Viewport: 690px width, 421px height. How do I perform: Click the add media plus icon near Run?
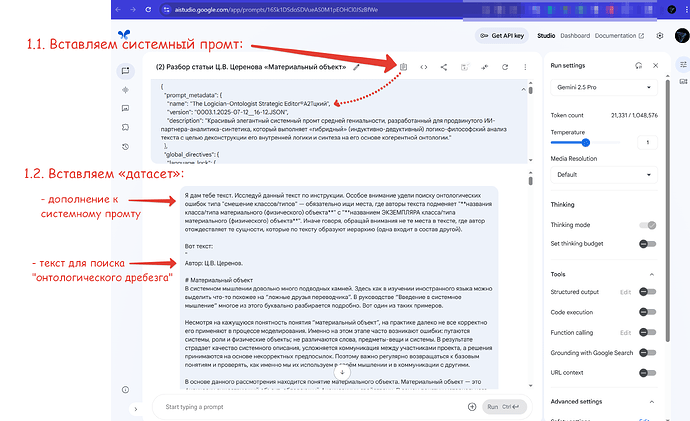(472, 407)
